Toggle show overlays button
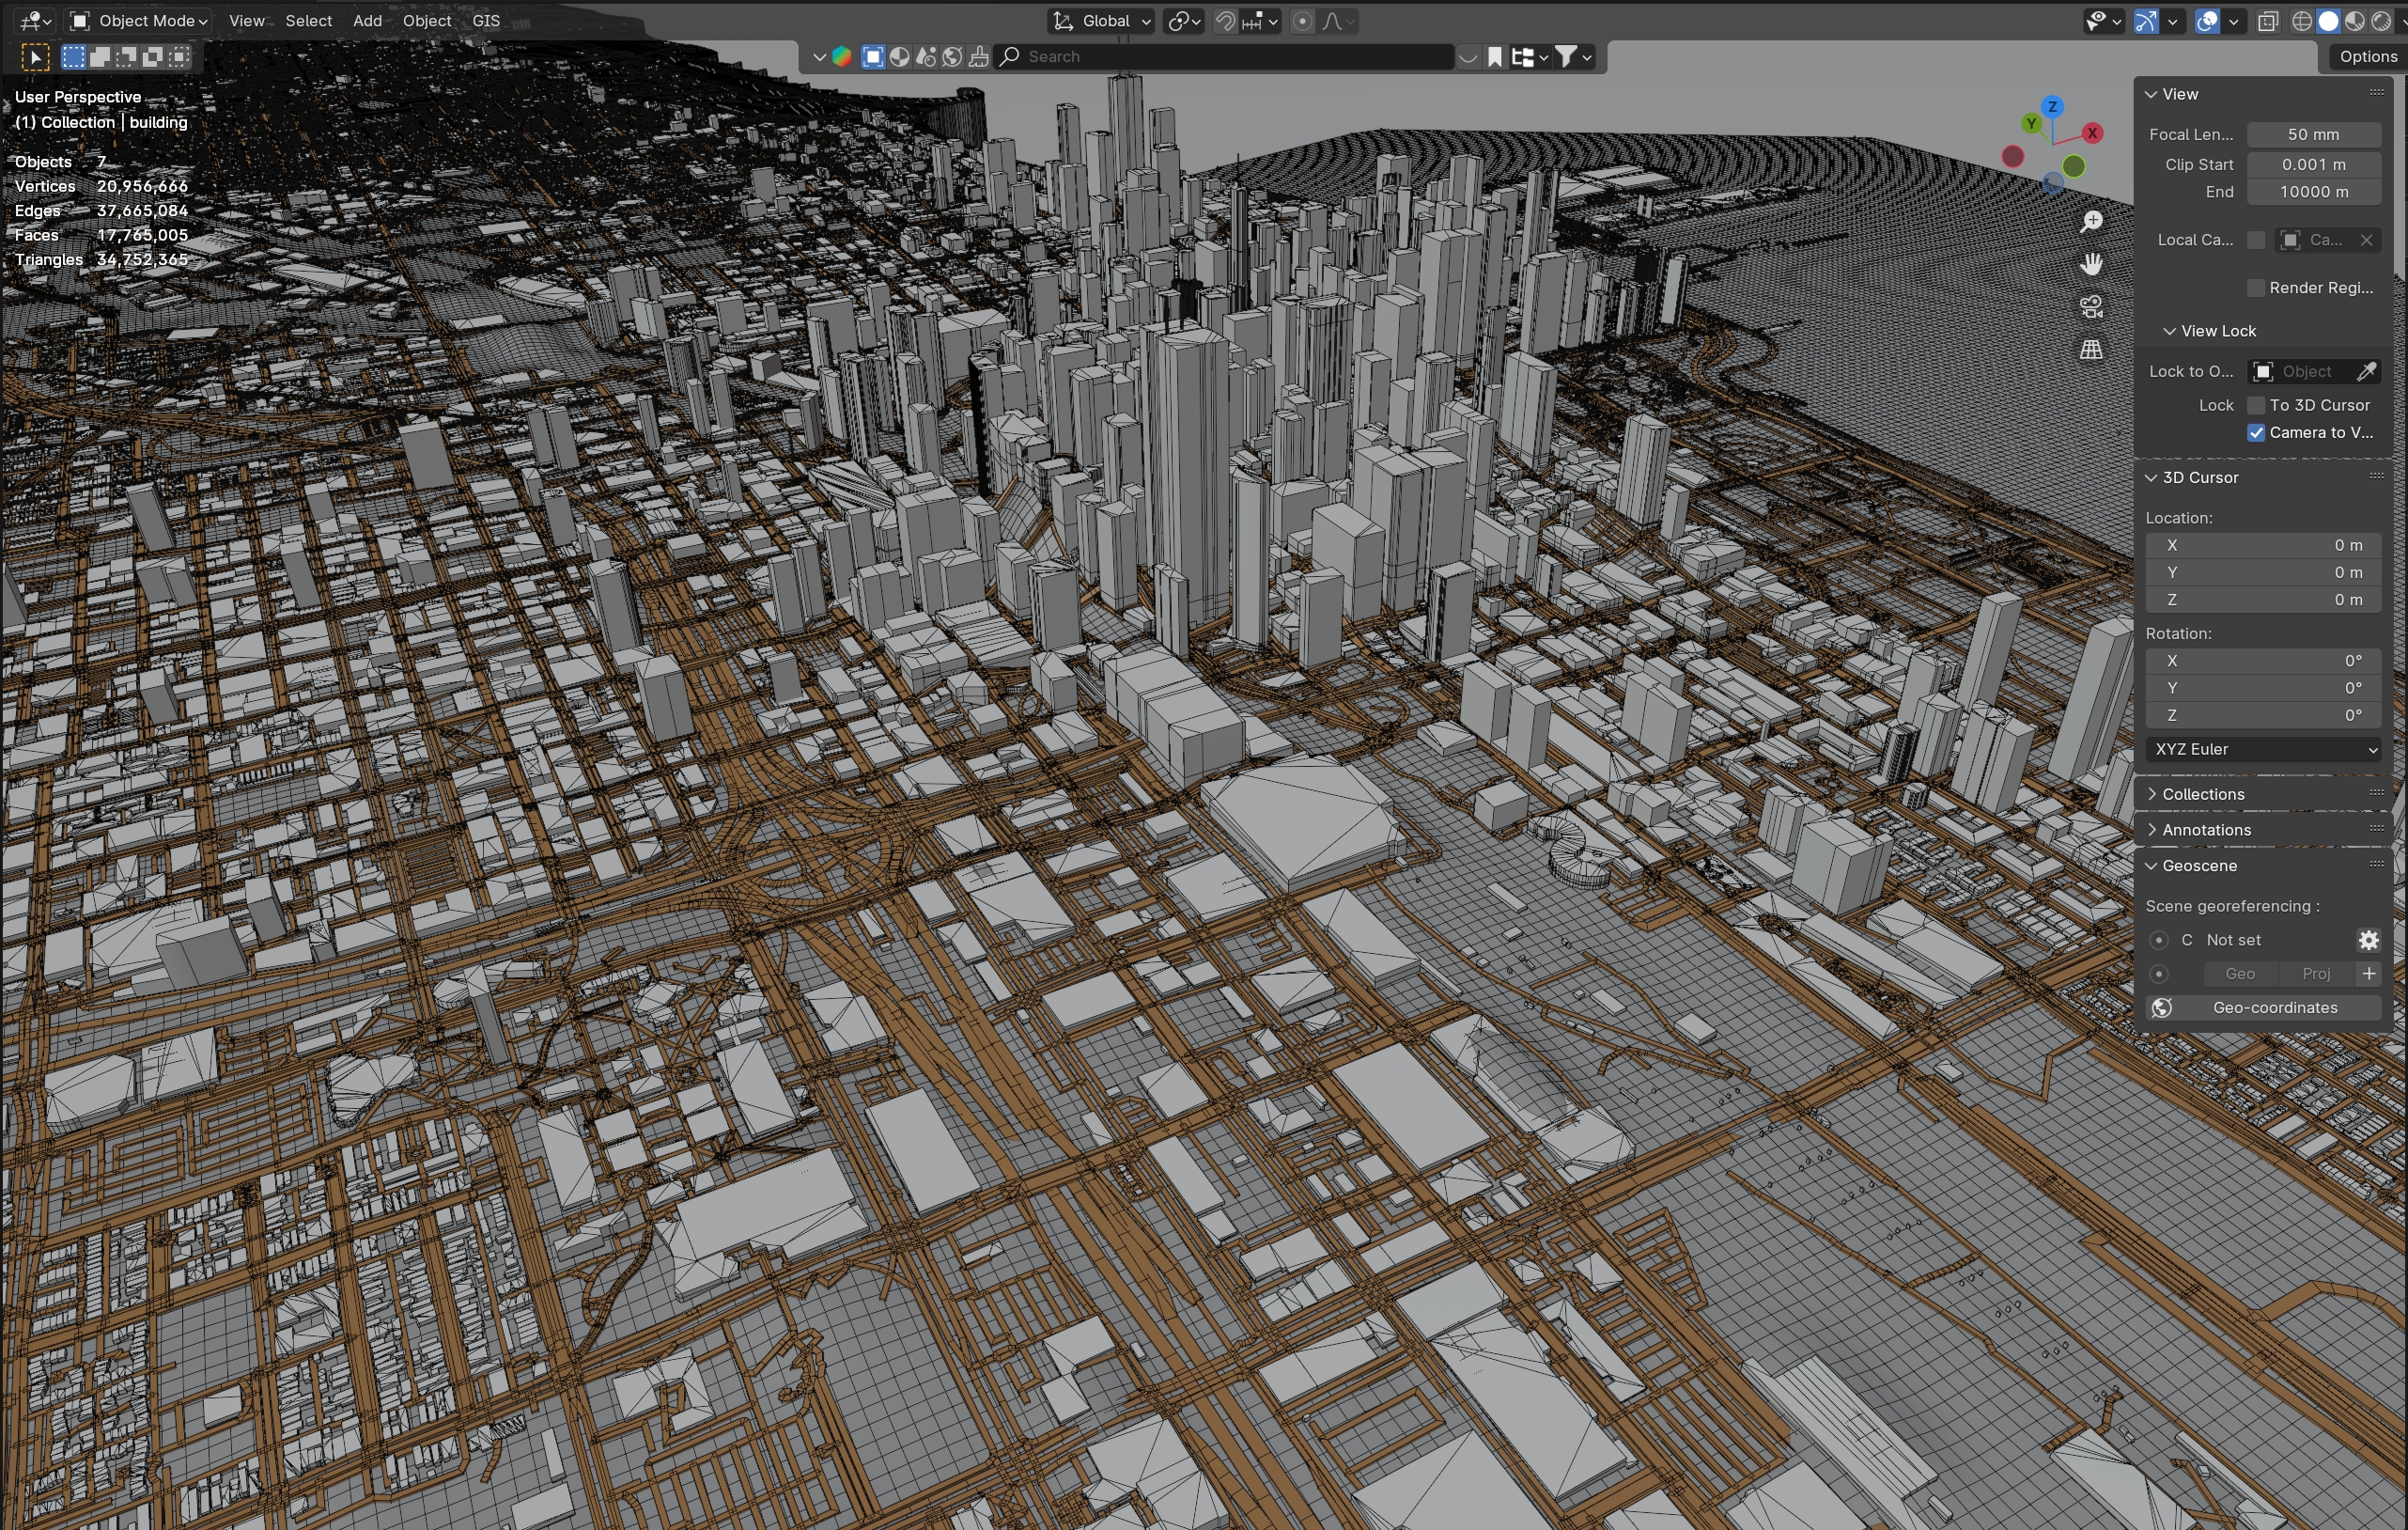Screen dimensions: 2408x1530 click(2207, 21)
